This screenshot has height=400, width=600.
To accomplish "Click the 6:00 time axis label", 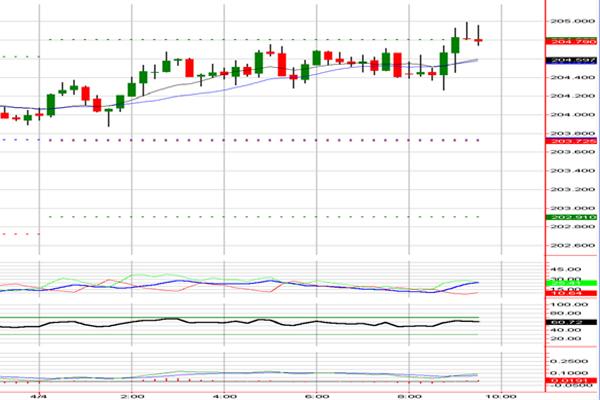I will 317,396.
